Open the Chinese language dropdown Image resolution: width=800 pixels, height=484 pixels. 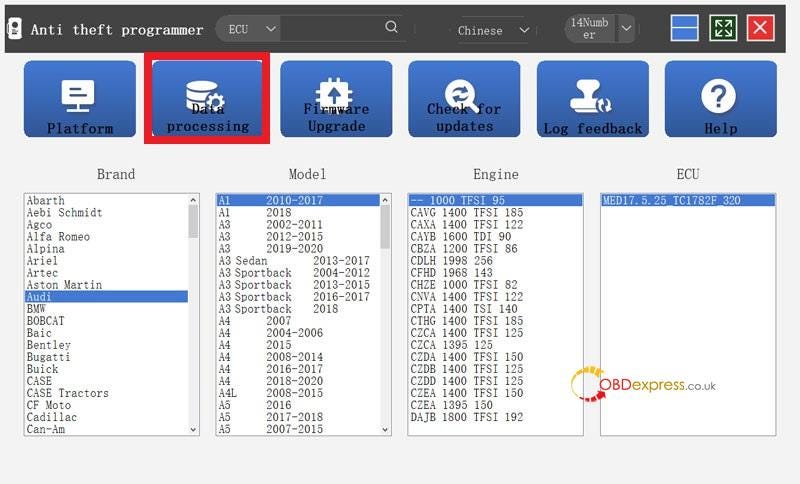[x=493, y=30]
